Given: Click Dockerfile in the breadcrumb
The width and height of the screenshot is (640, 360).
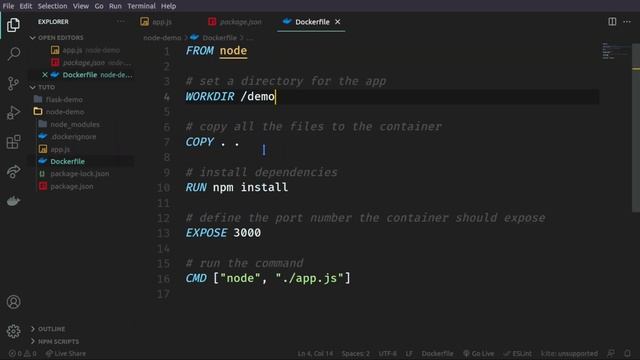Looking at the screenshot, I should click(219, 38).
